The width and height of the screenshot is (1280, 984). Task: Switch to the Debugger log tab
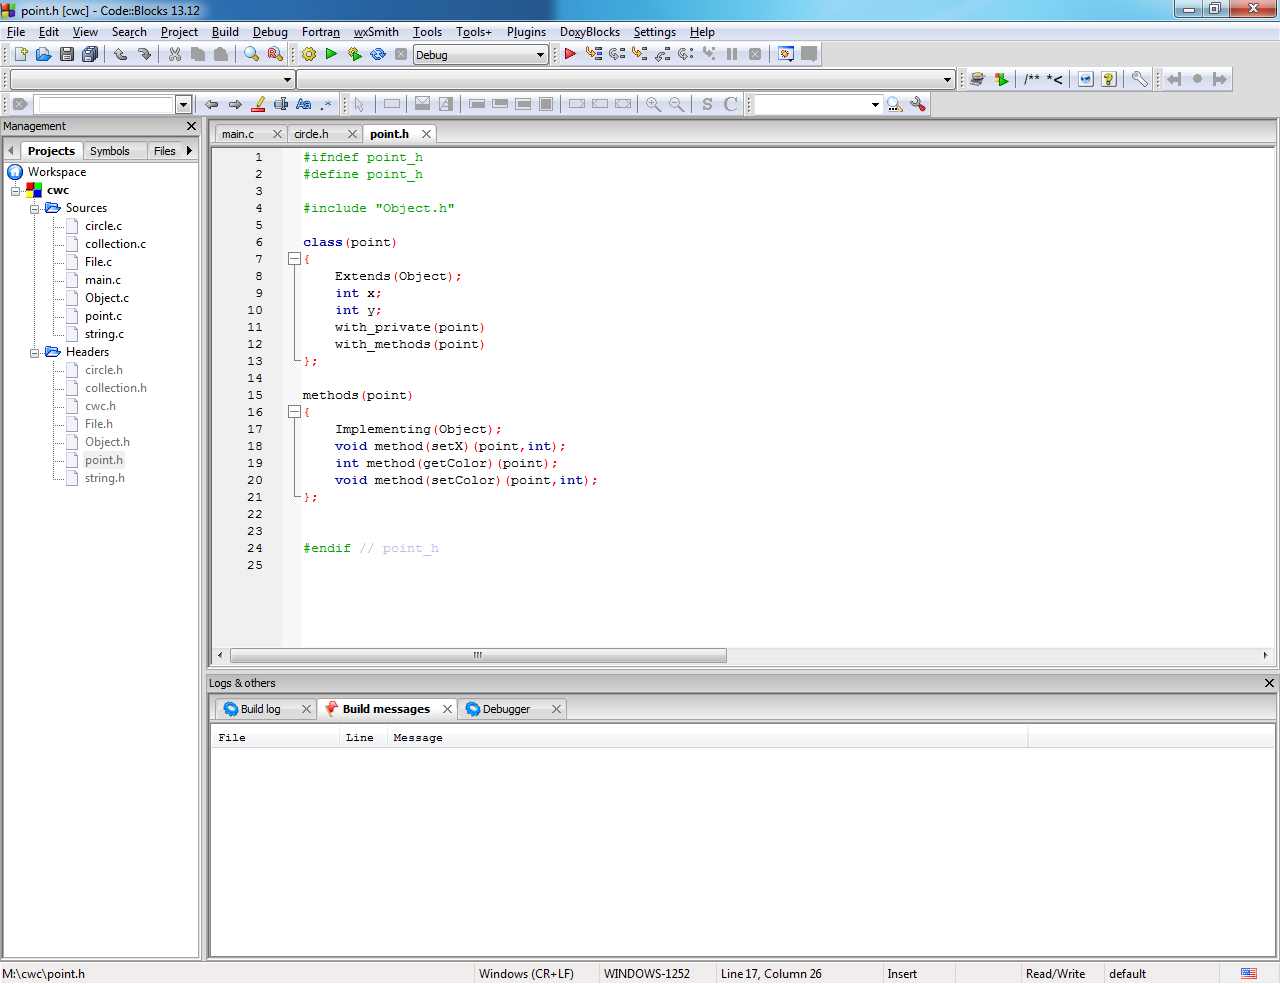(506, 709)
